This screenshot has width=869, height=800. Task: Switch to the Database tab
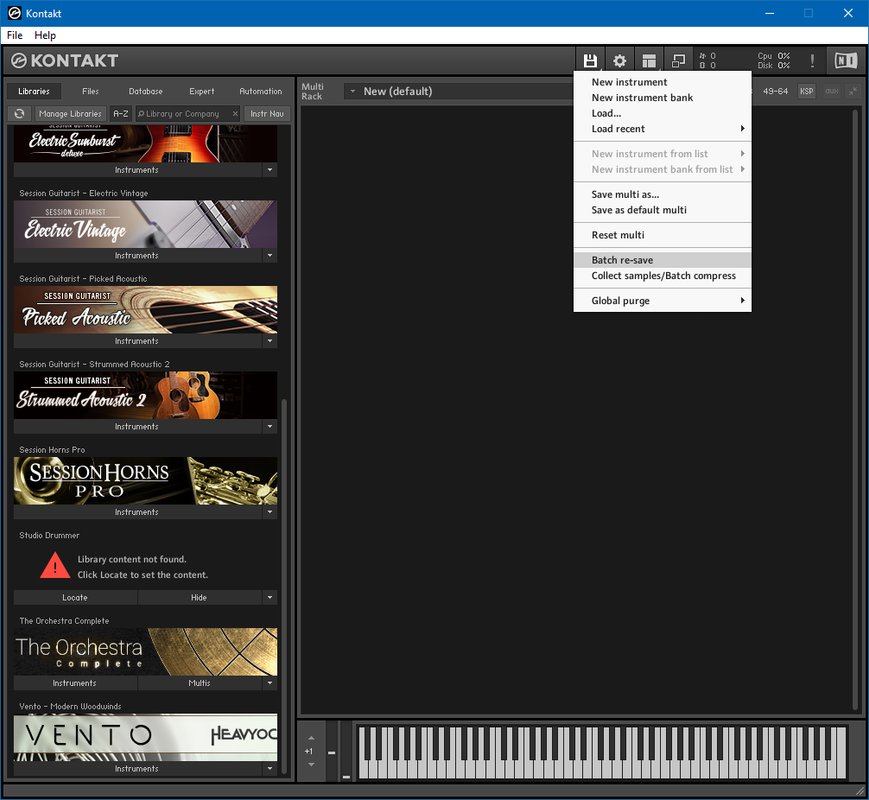(x=145, y=91)
